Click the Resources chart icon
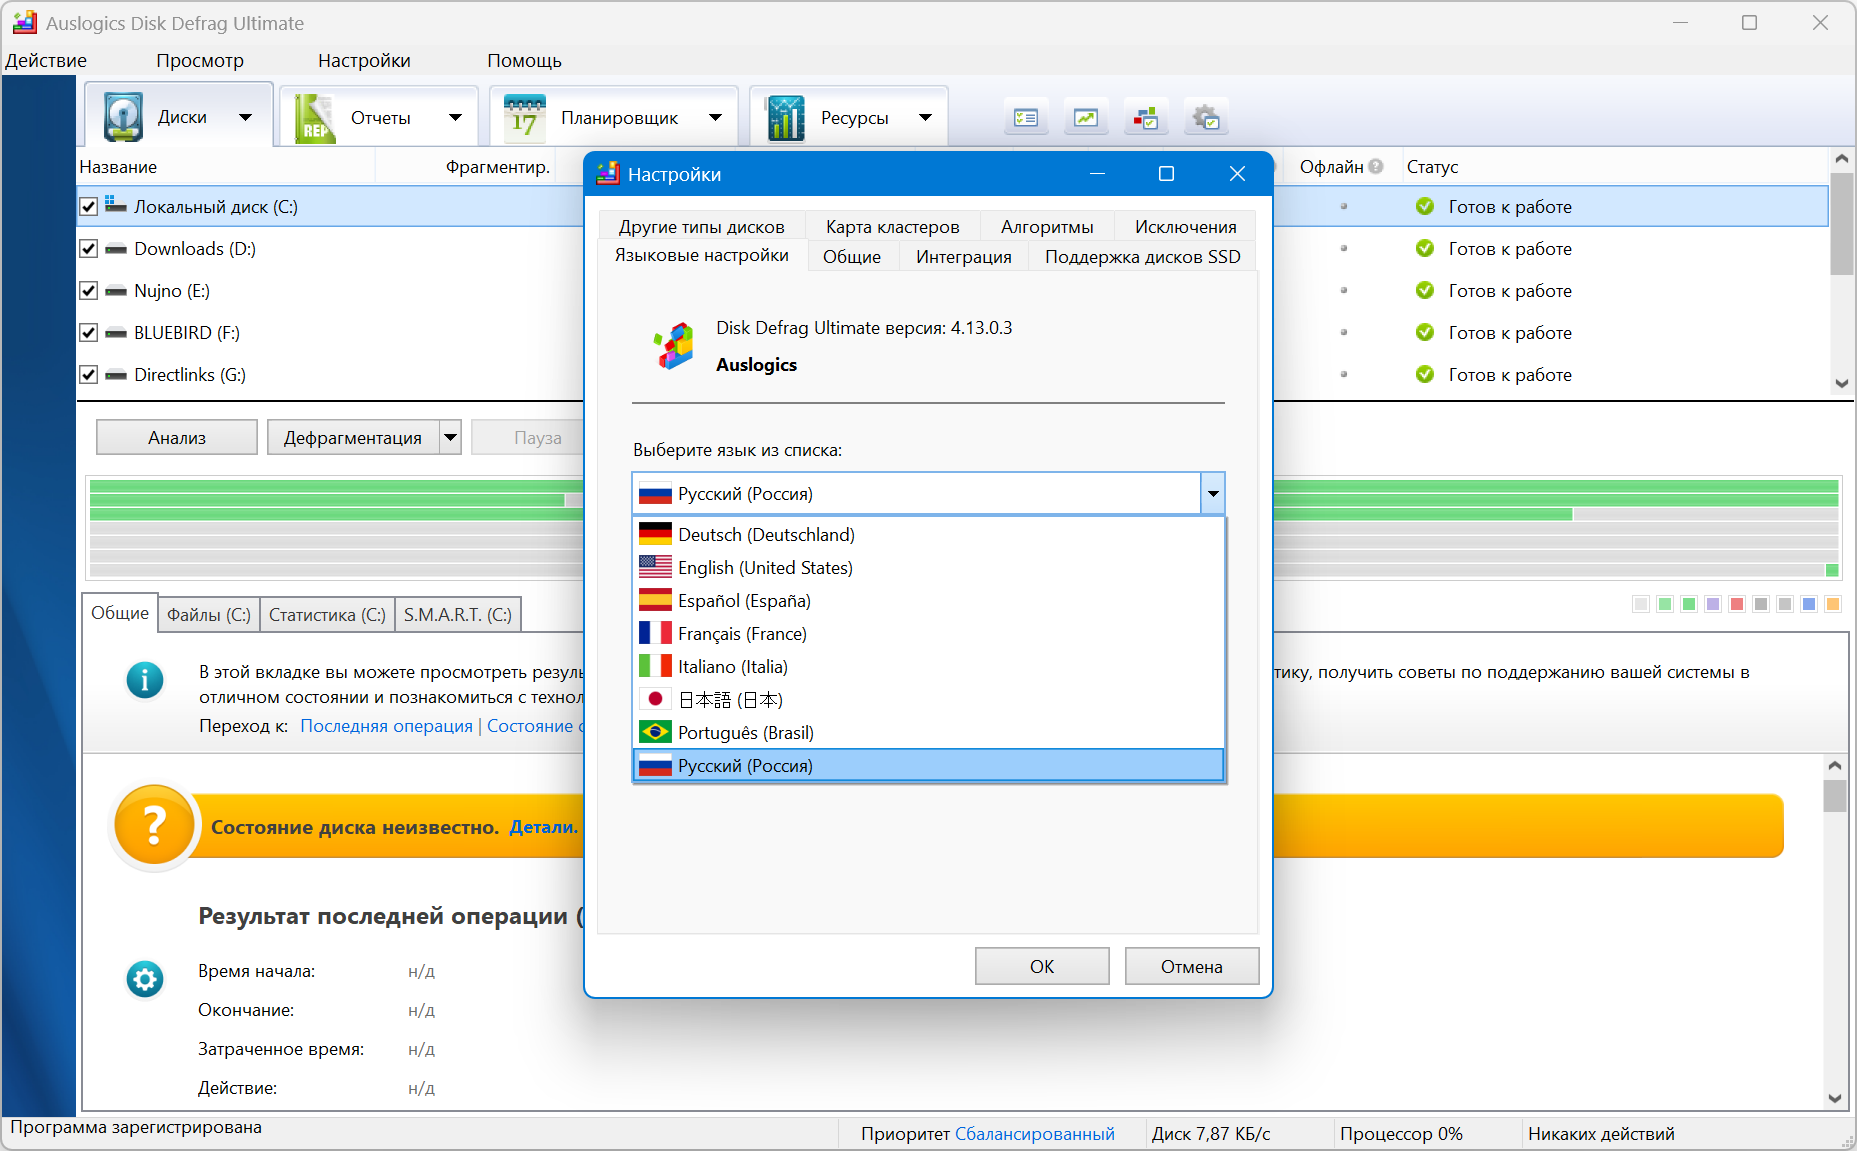This screenshot has height=1151, width=1857. pyautogui.click(x=785, y=118)
